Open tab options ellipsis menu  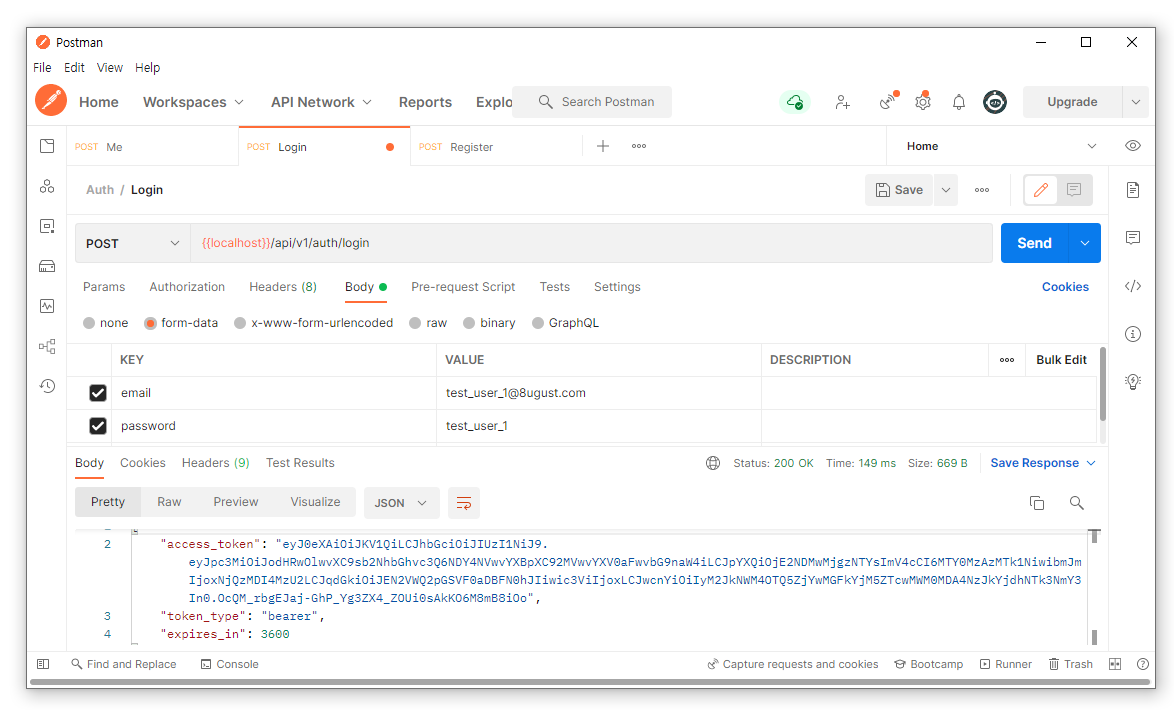coord(639,146)
